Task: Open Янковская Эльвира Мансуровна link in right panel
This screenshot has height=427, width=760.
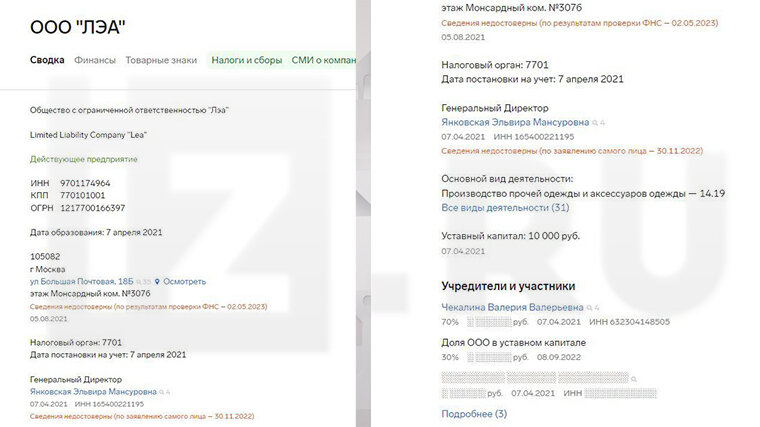Action: (x=515, y=122)
